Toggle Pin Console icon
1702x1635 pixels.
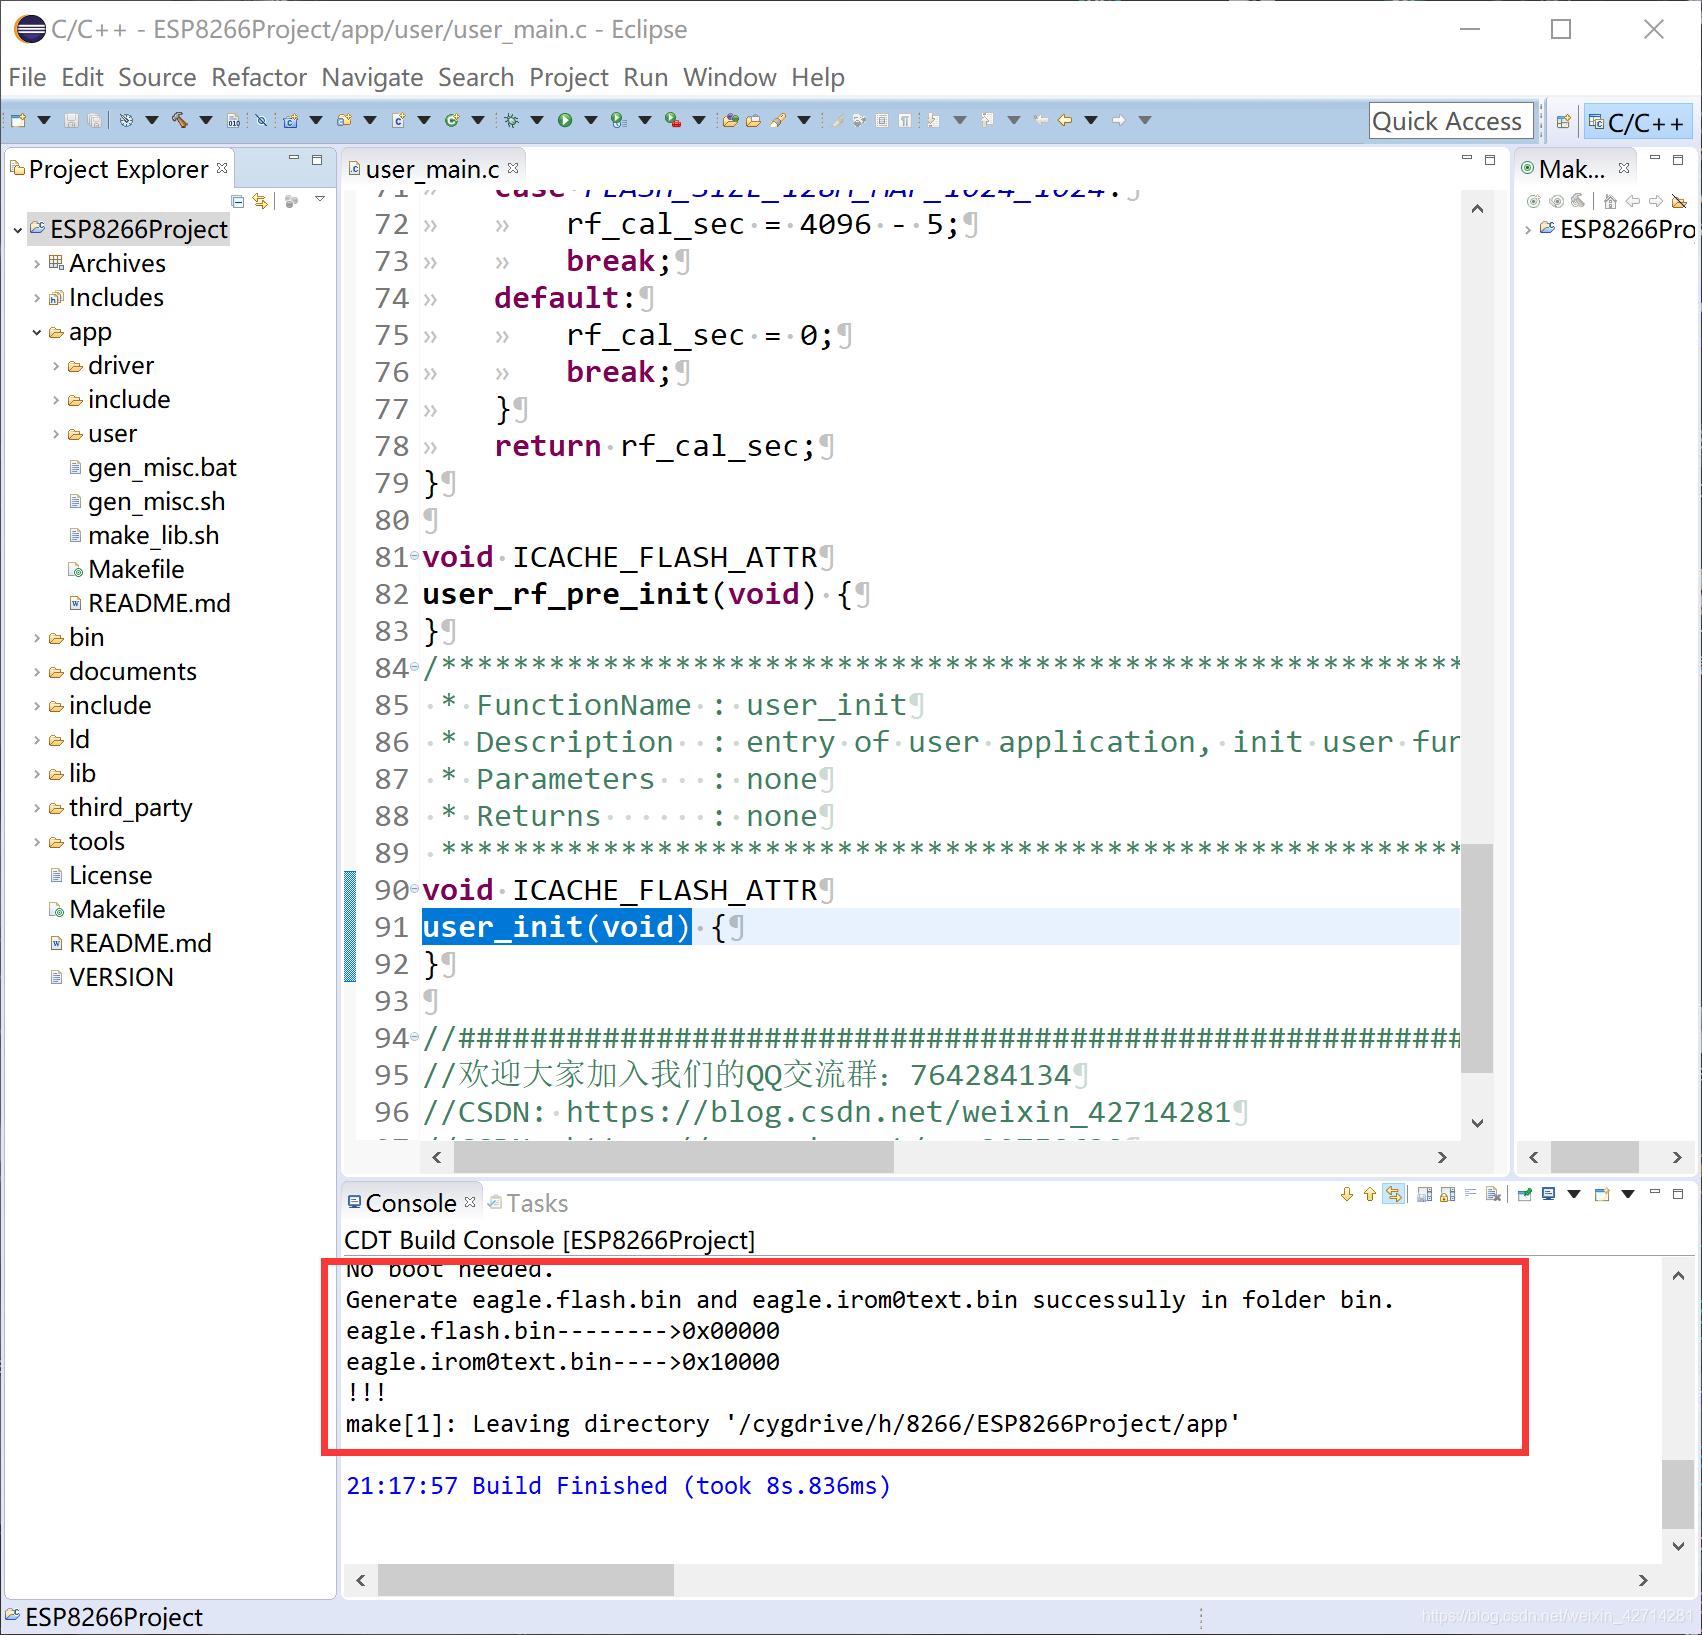tap(1525, 1194)
